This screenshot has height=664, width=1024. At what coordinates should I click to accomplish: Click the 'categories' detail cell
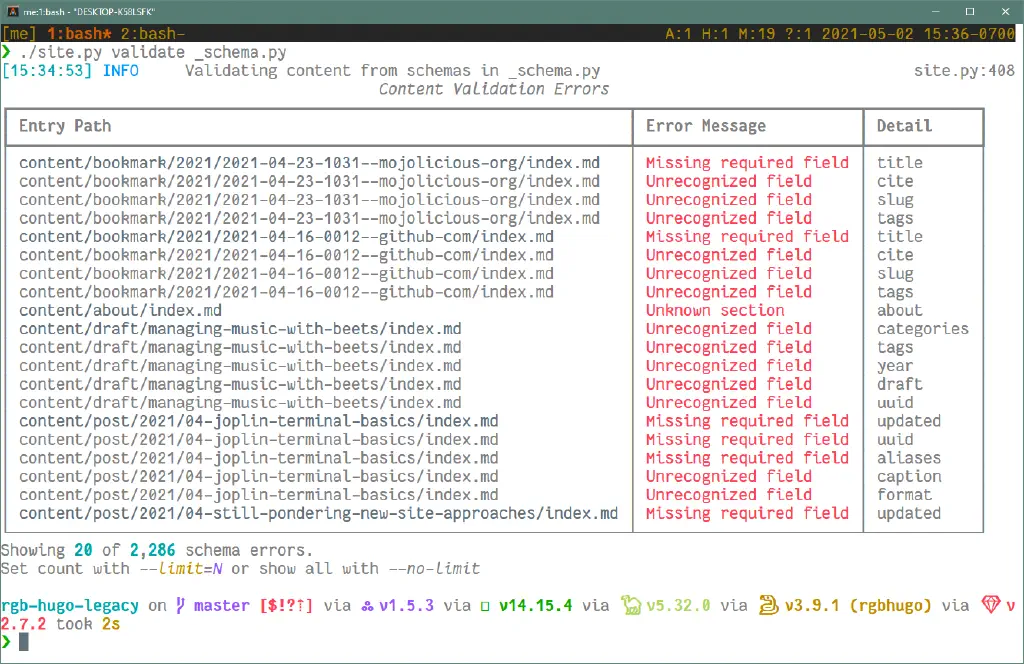click(x=923, y=328)
